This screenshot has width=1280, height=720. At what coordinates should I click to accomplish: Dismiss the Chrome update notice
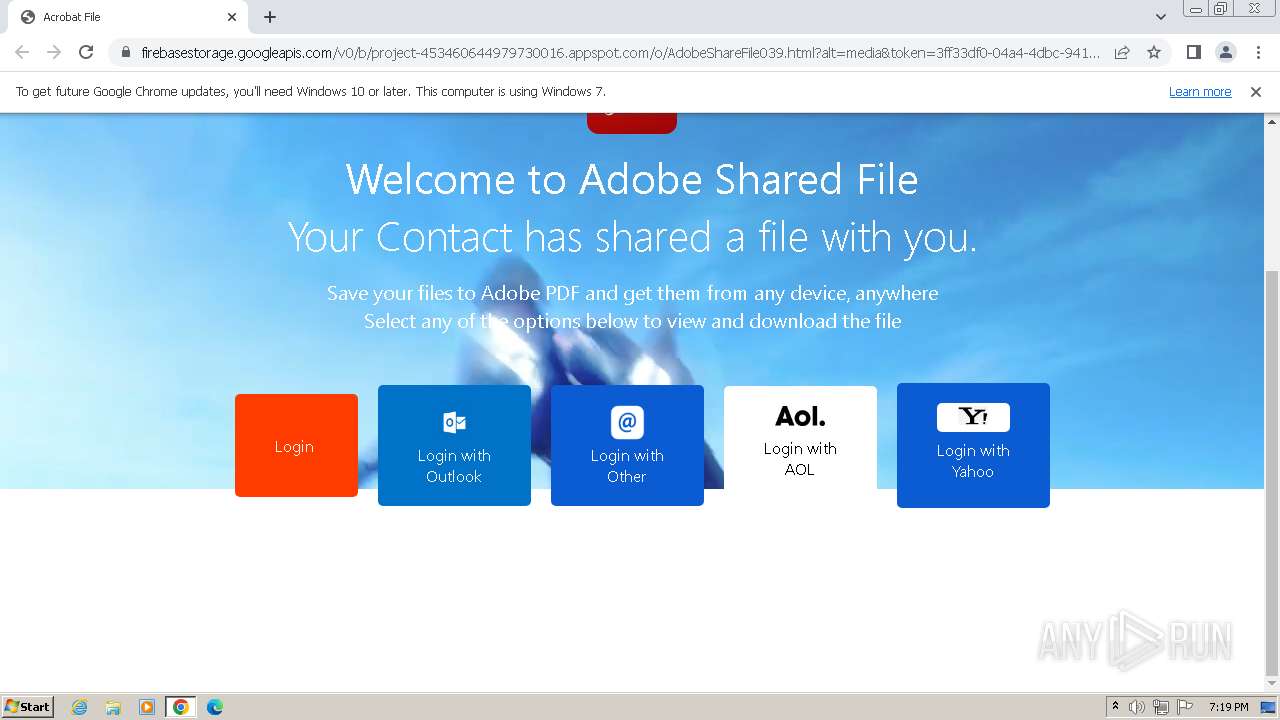pyautogui.click(x=1256, y=91)
